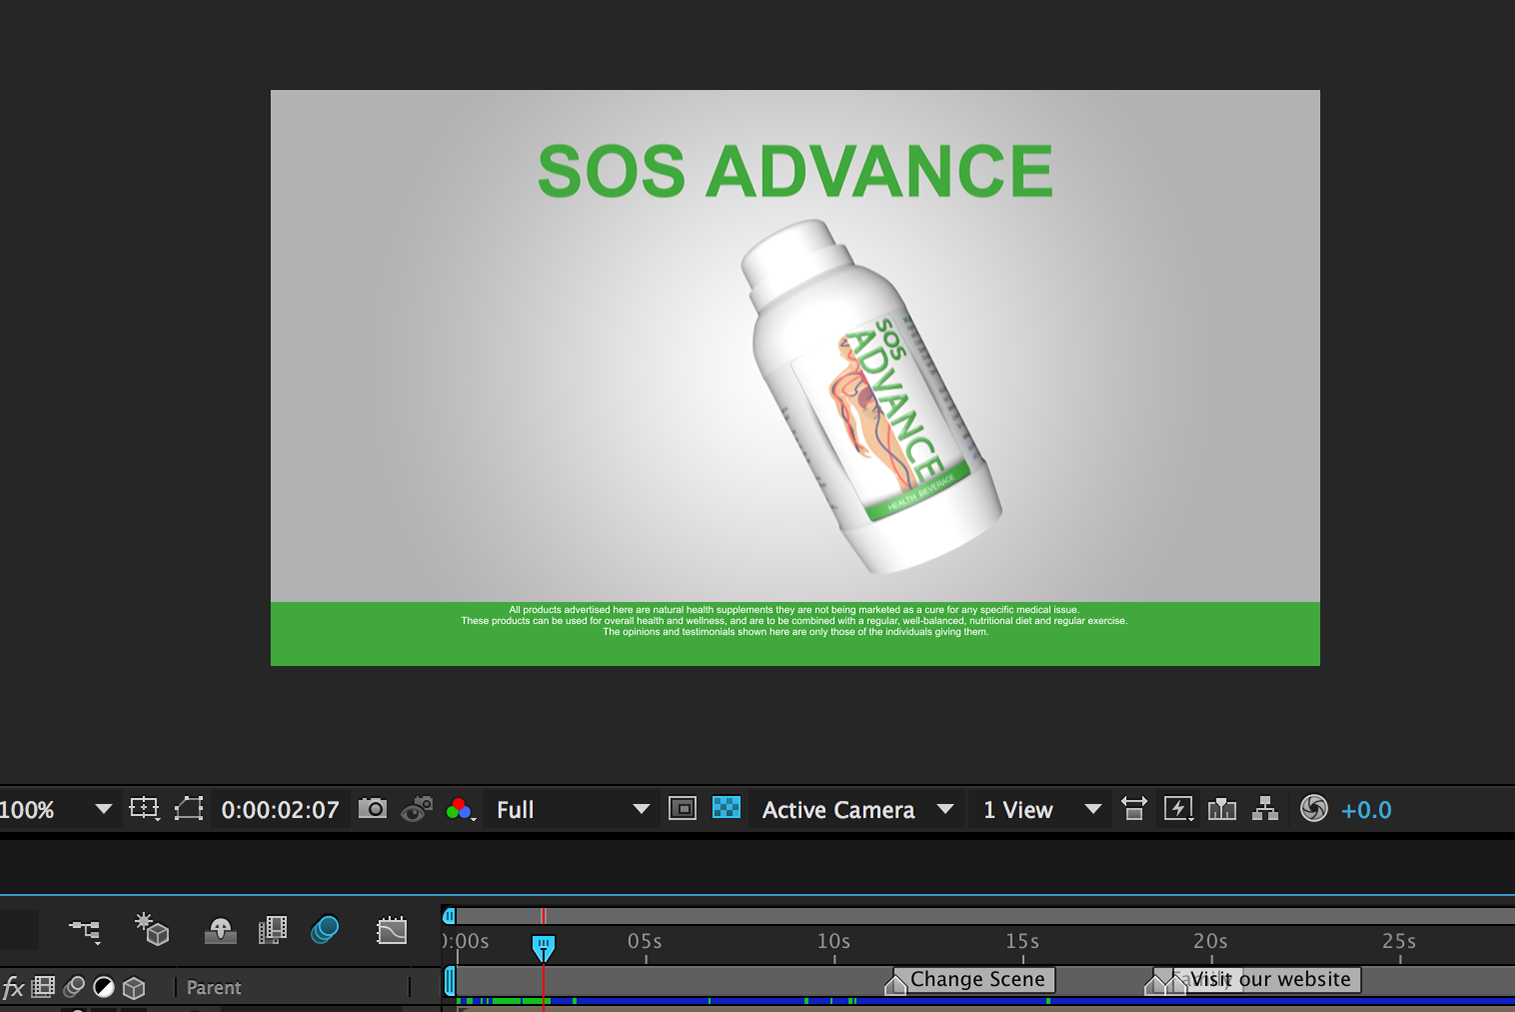
Task: Click the frame blending switch column header
Action: point(43,987)
